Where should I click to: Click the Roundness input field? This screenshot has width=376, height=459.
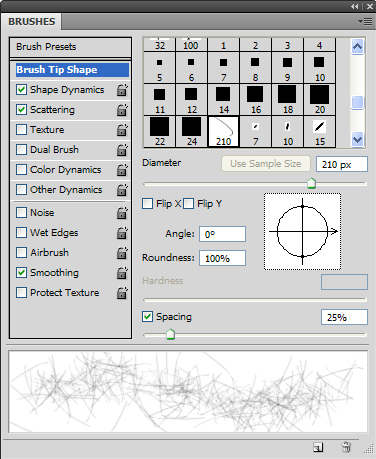pyautogui.click(x=222, y=258)
